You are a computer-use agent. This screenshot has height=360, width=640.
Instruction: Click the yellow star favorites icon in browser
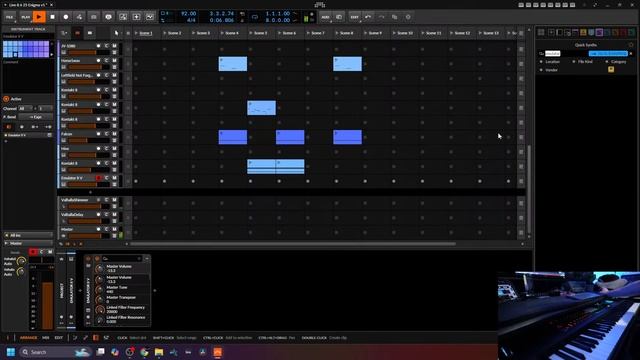611,69
